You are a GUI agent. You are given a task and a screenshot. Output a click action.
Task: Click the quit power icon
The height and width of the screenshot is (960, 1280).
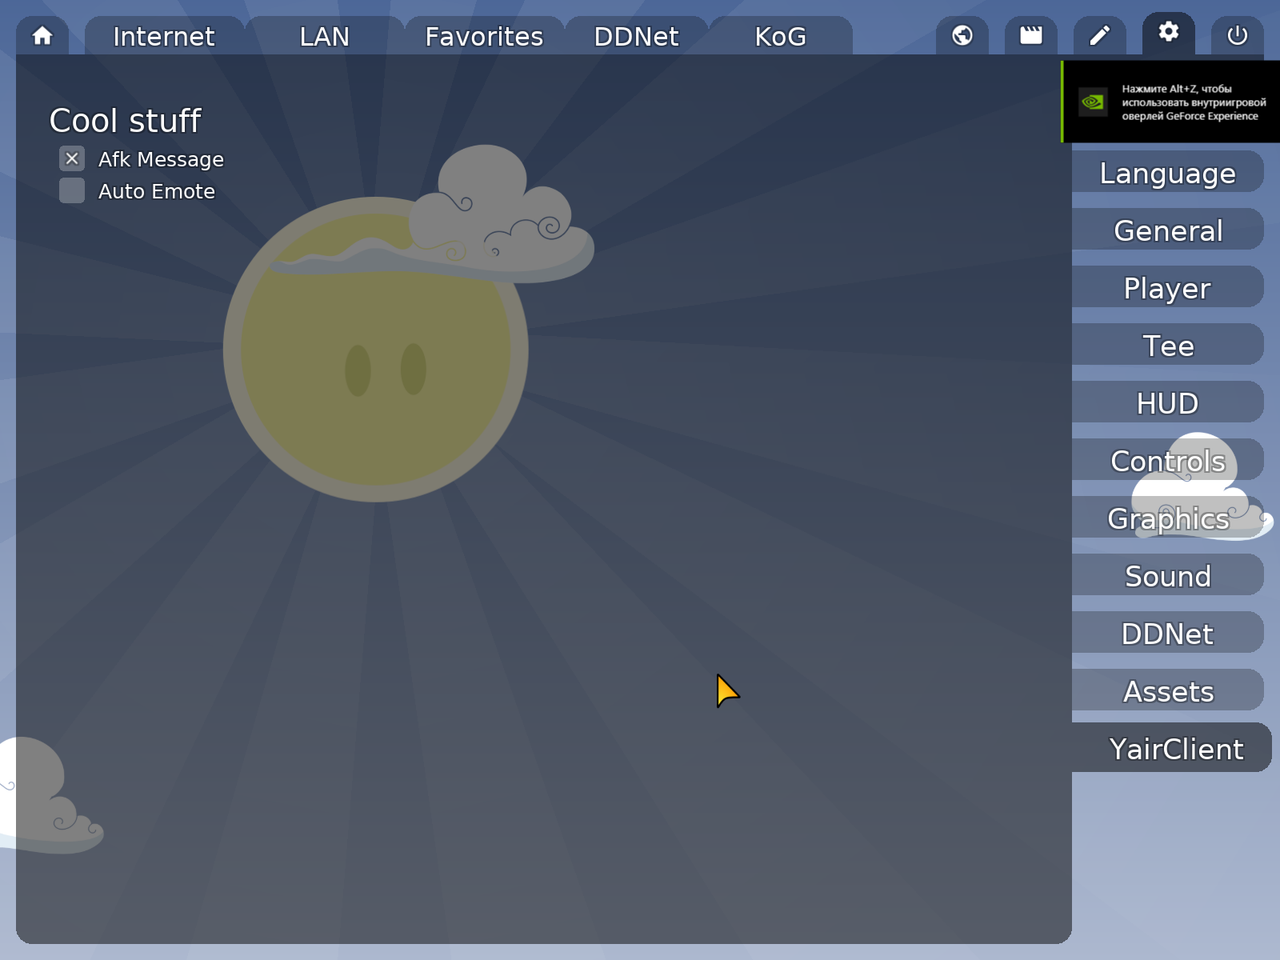pyautogui.click(x=1237, y=36)
